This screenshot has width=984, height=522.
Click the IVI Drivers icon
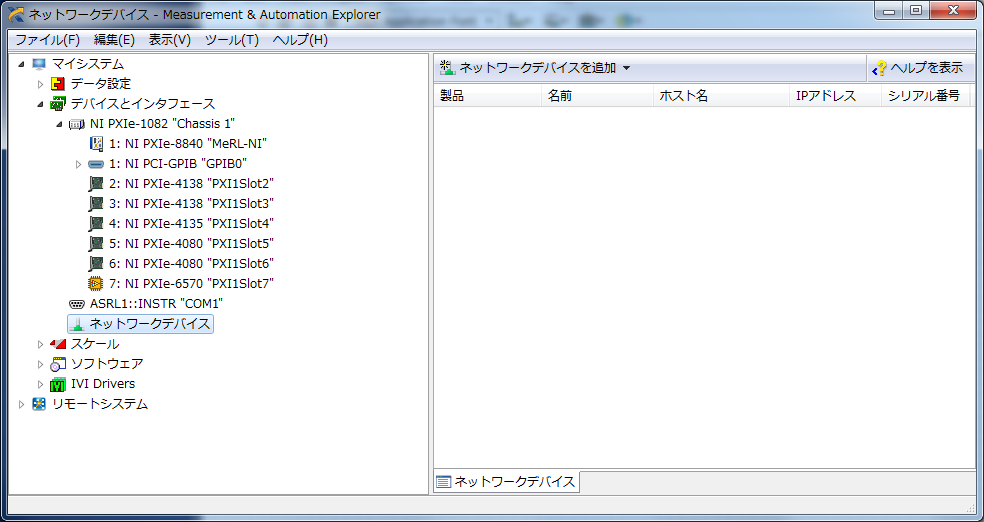pyautogui.click(x=58, y=384)
